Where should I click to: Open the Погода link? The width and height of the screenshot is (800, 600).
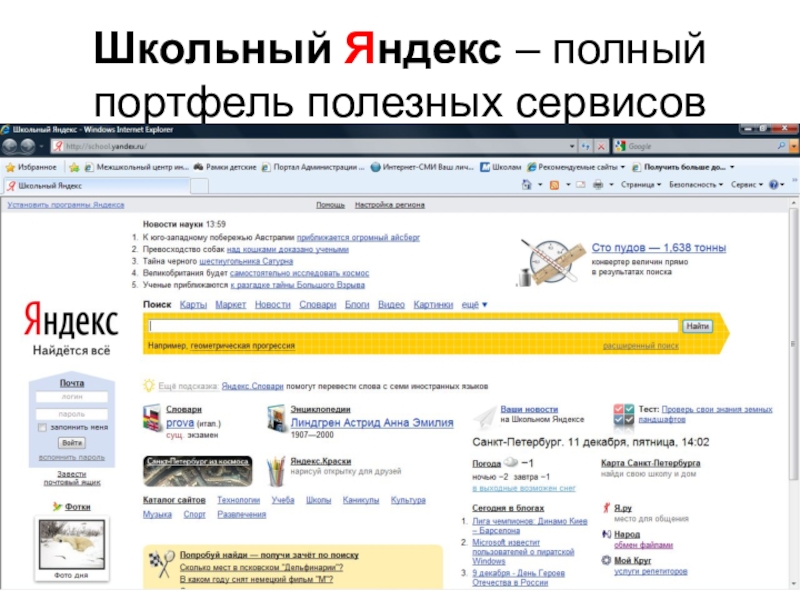click(486, 464)
